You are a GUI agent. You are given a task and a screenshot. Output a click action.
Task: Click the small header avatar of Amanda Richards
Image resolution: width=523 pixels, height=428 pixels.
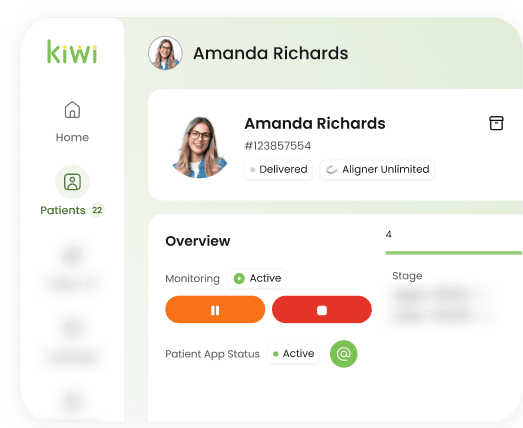pyautogui.click(x=165, y=53)
